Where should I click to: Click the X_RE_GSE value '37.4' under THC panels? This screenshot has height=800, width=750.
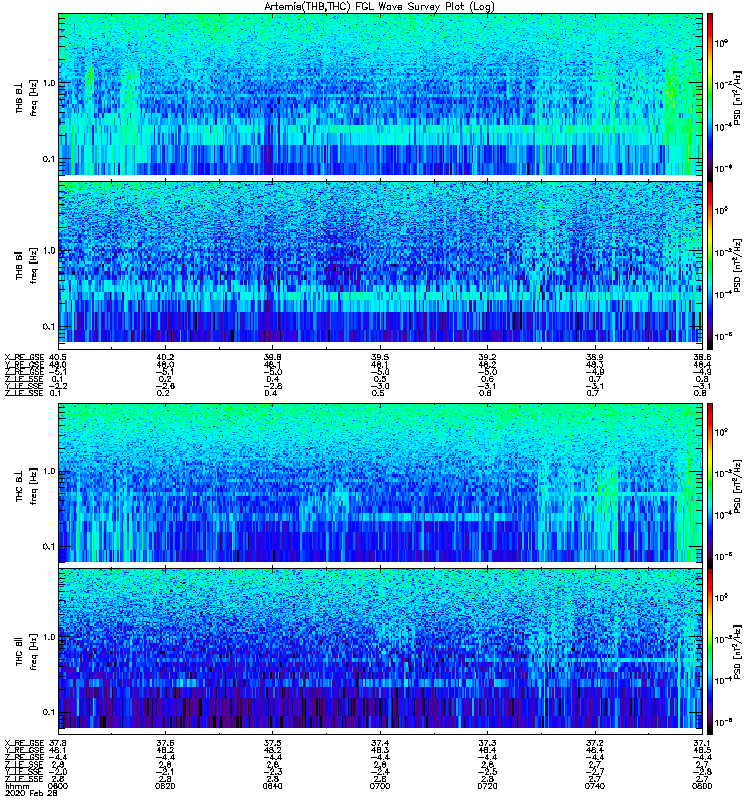[x=380, y=743]
